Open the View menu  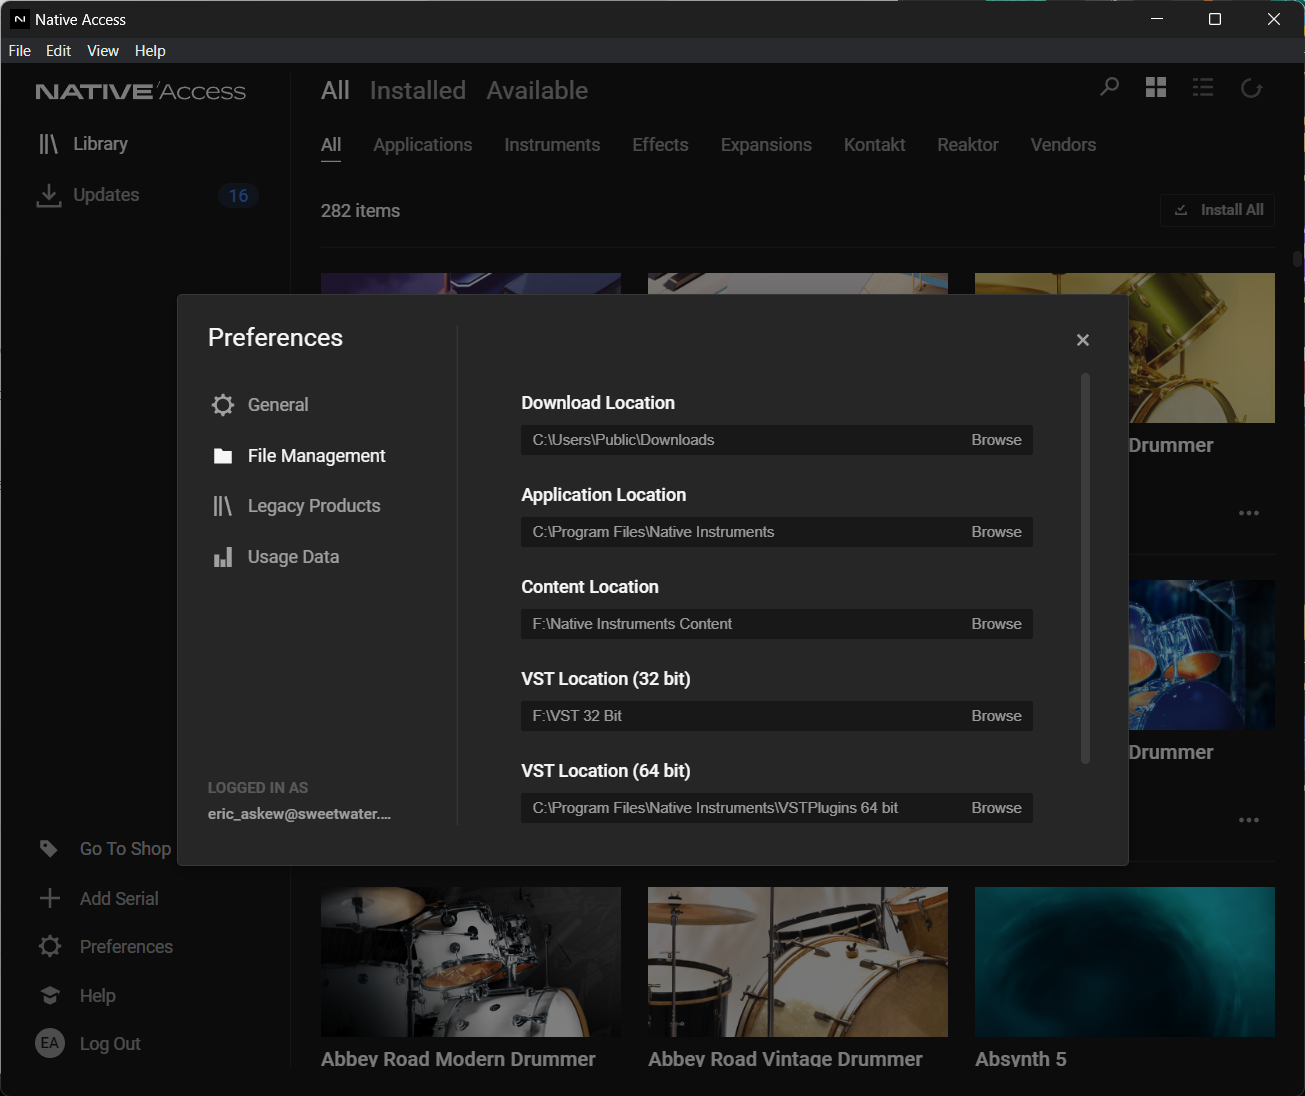tap(102, 51)
